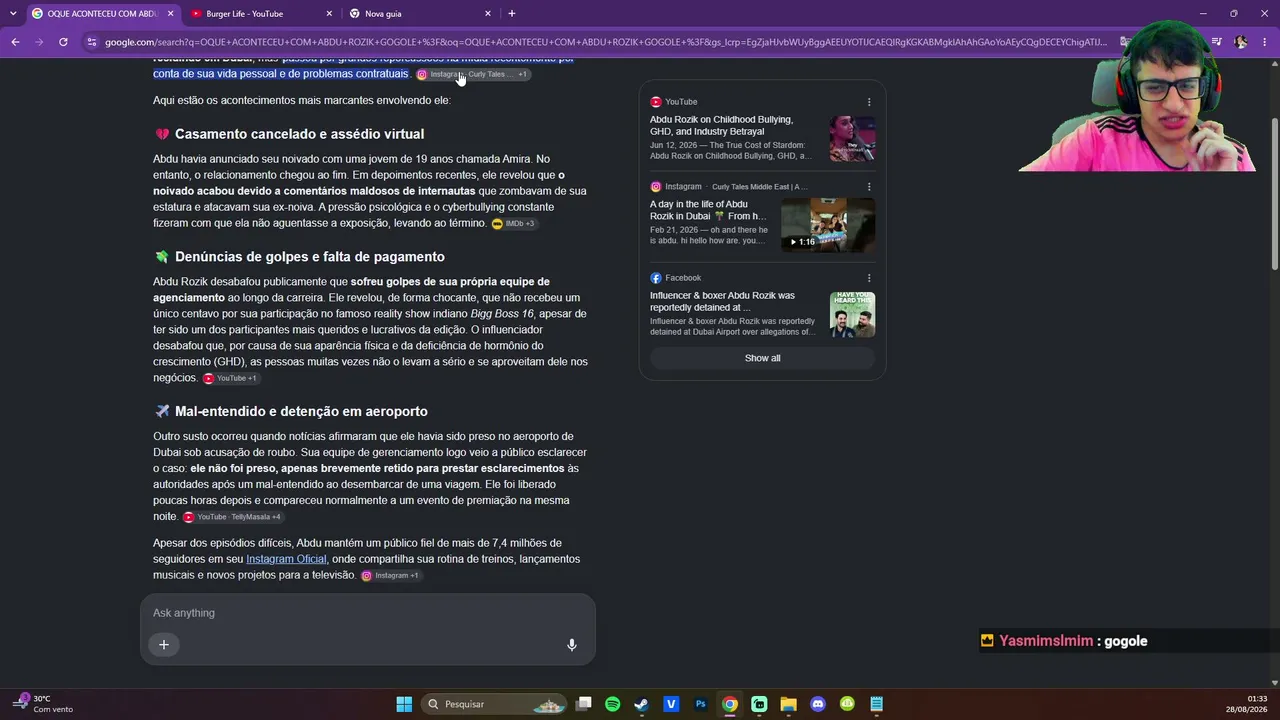
Task: Close the Nova guia tab
Action: [488, 14]
